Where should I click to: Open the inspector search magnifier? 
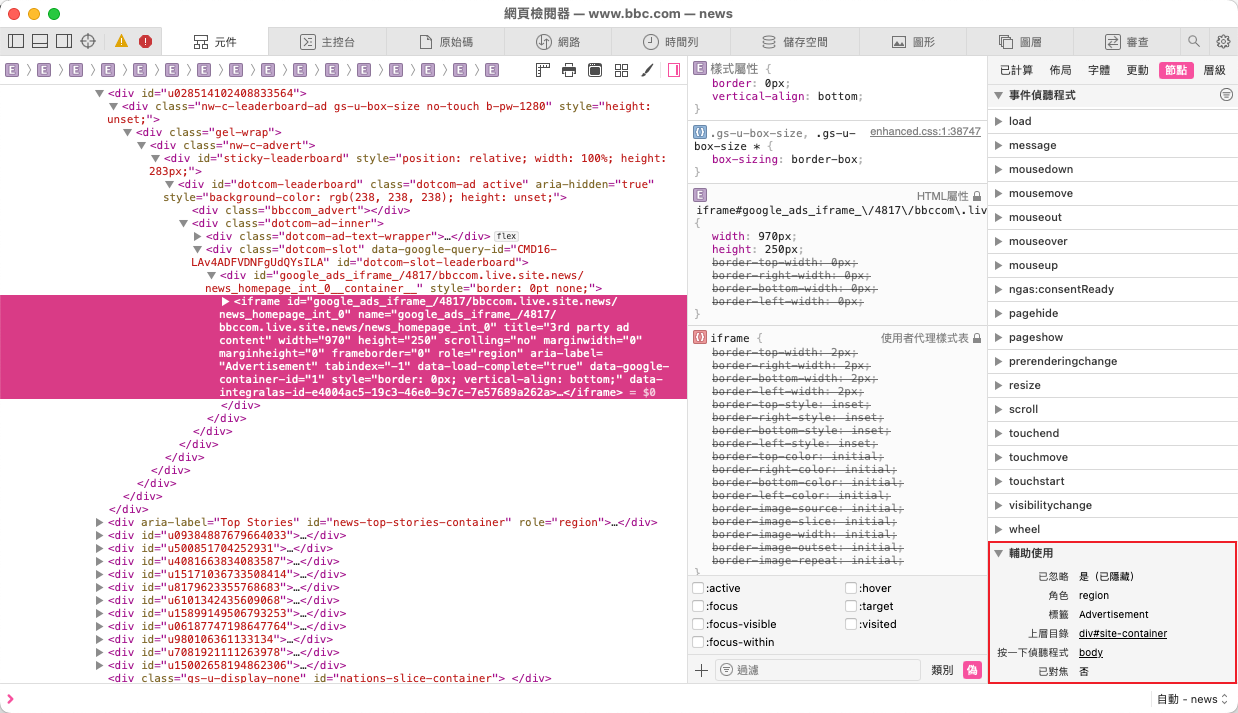pos(1193,41)
